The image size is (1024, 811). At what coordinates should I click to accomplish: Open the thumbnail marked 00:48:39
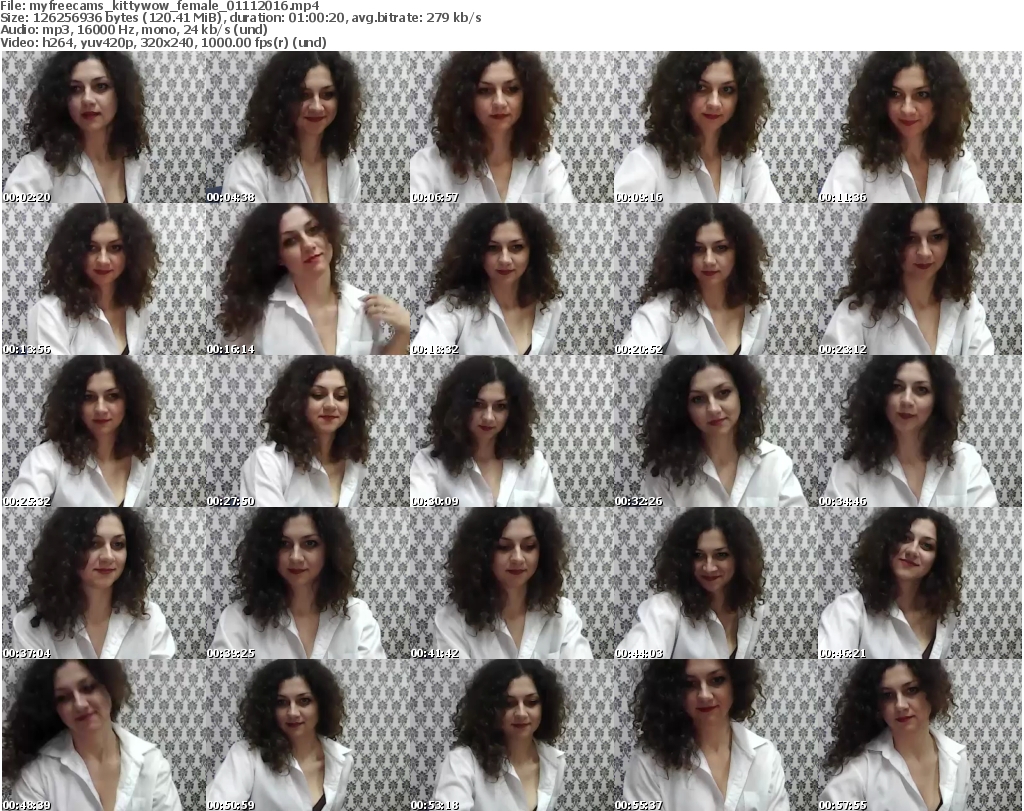point(103,735)
